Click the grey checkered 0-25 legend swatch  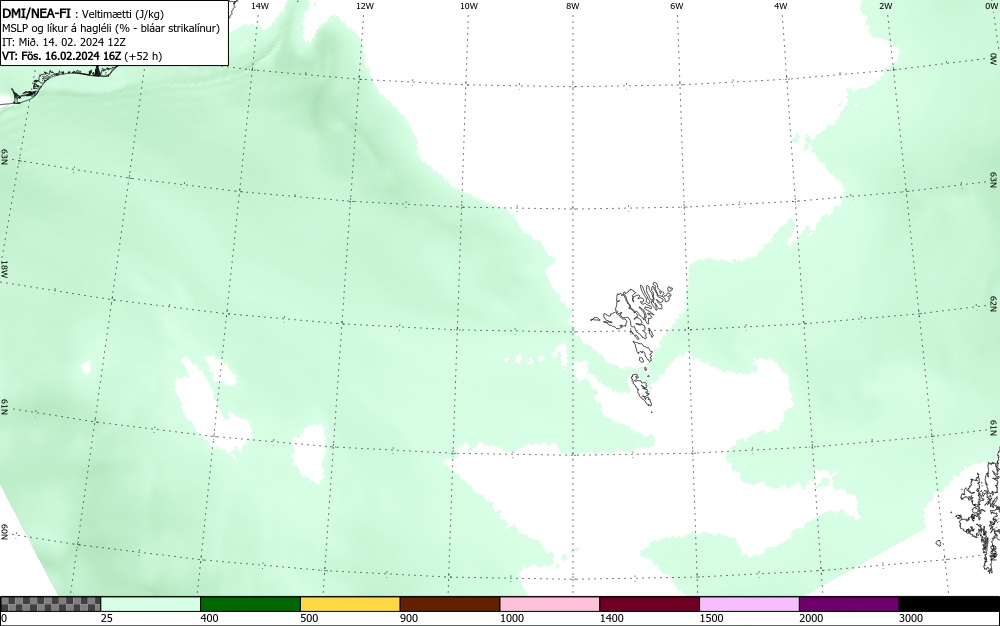coord(50,604)
